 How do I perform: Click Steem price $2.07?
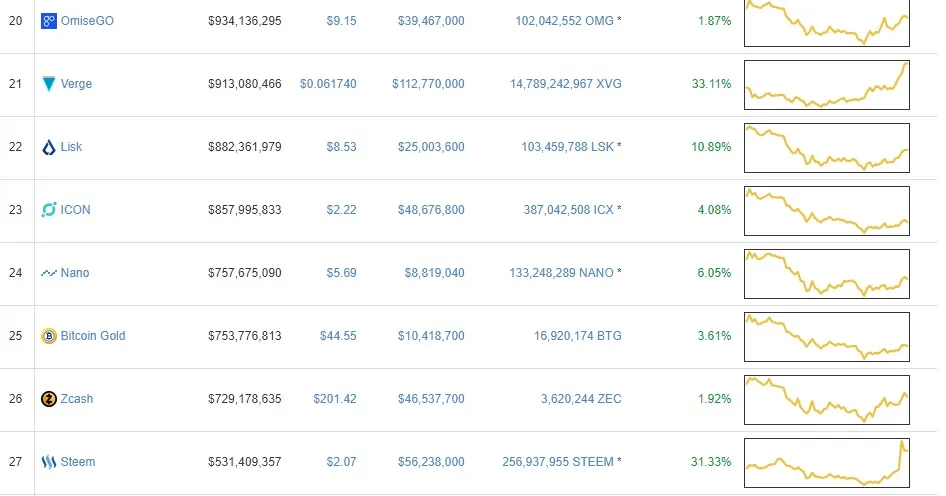(341, 462)
